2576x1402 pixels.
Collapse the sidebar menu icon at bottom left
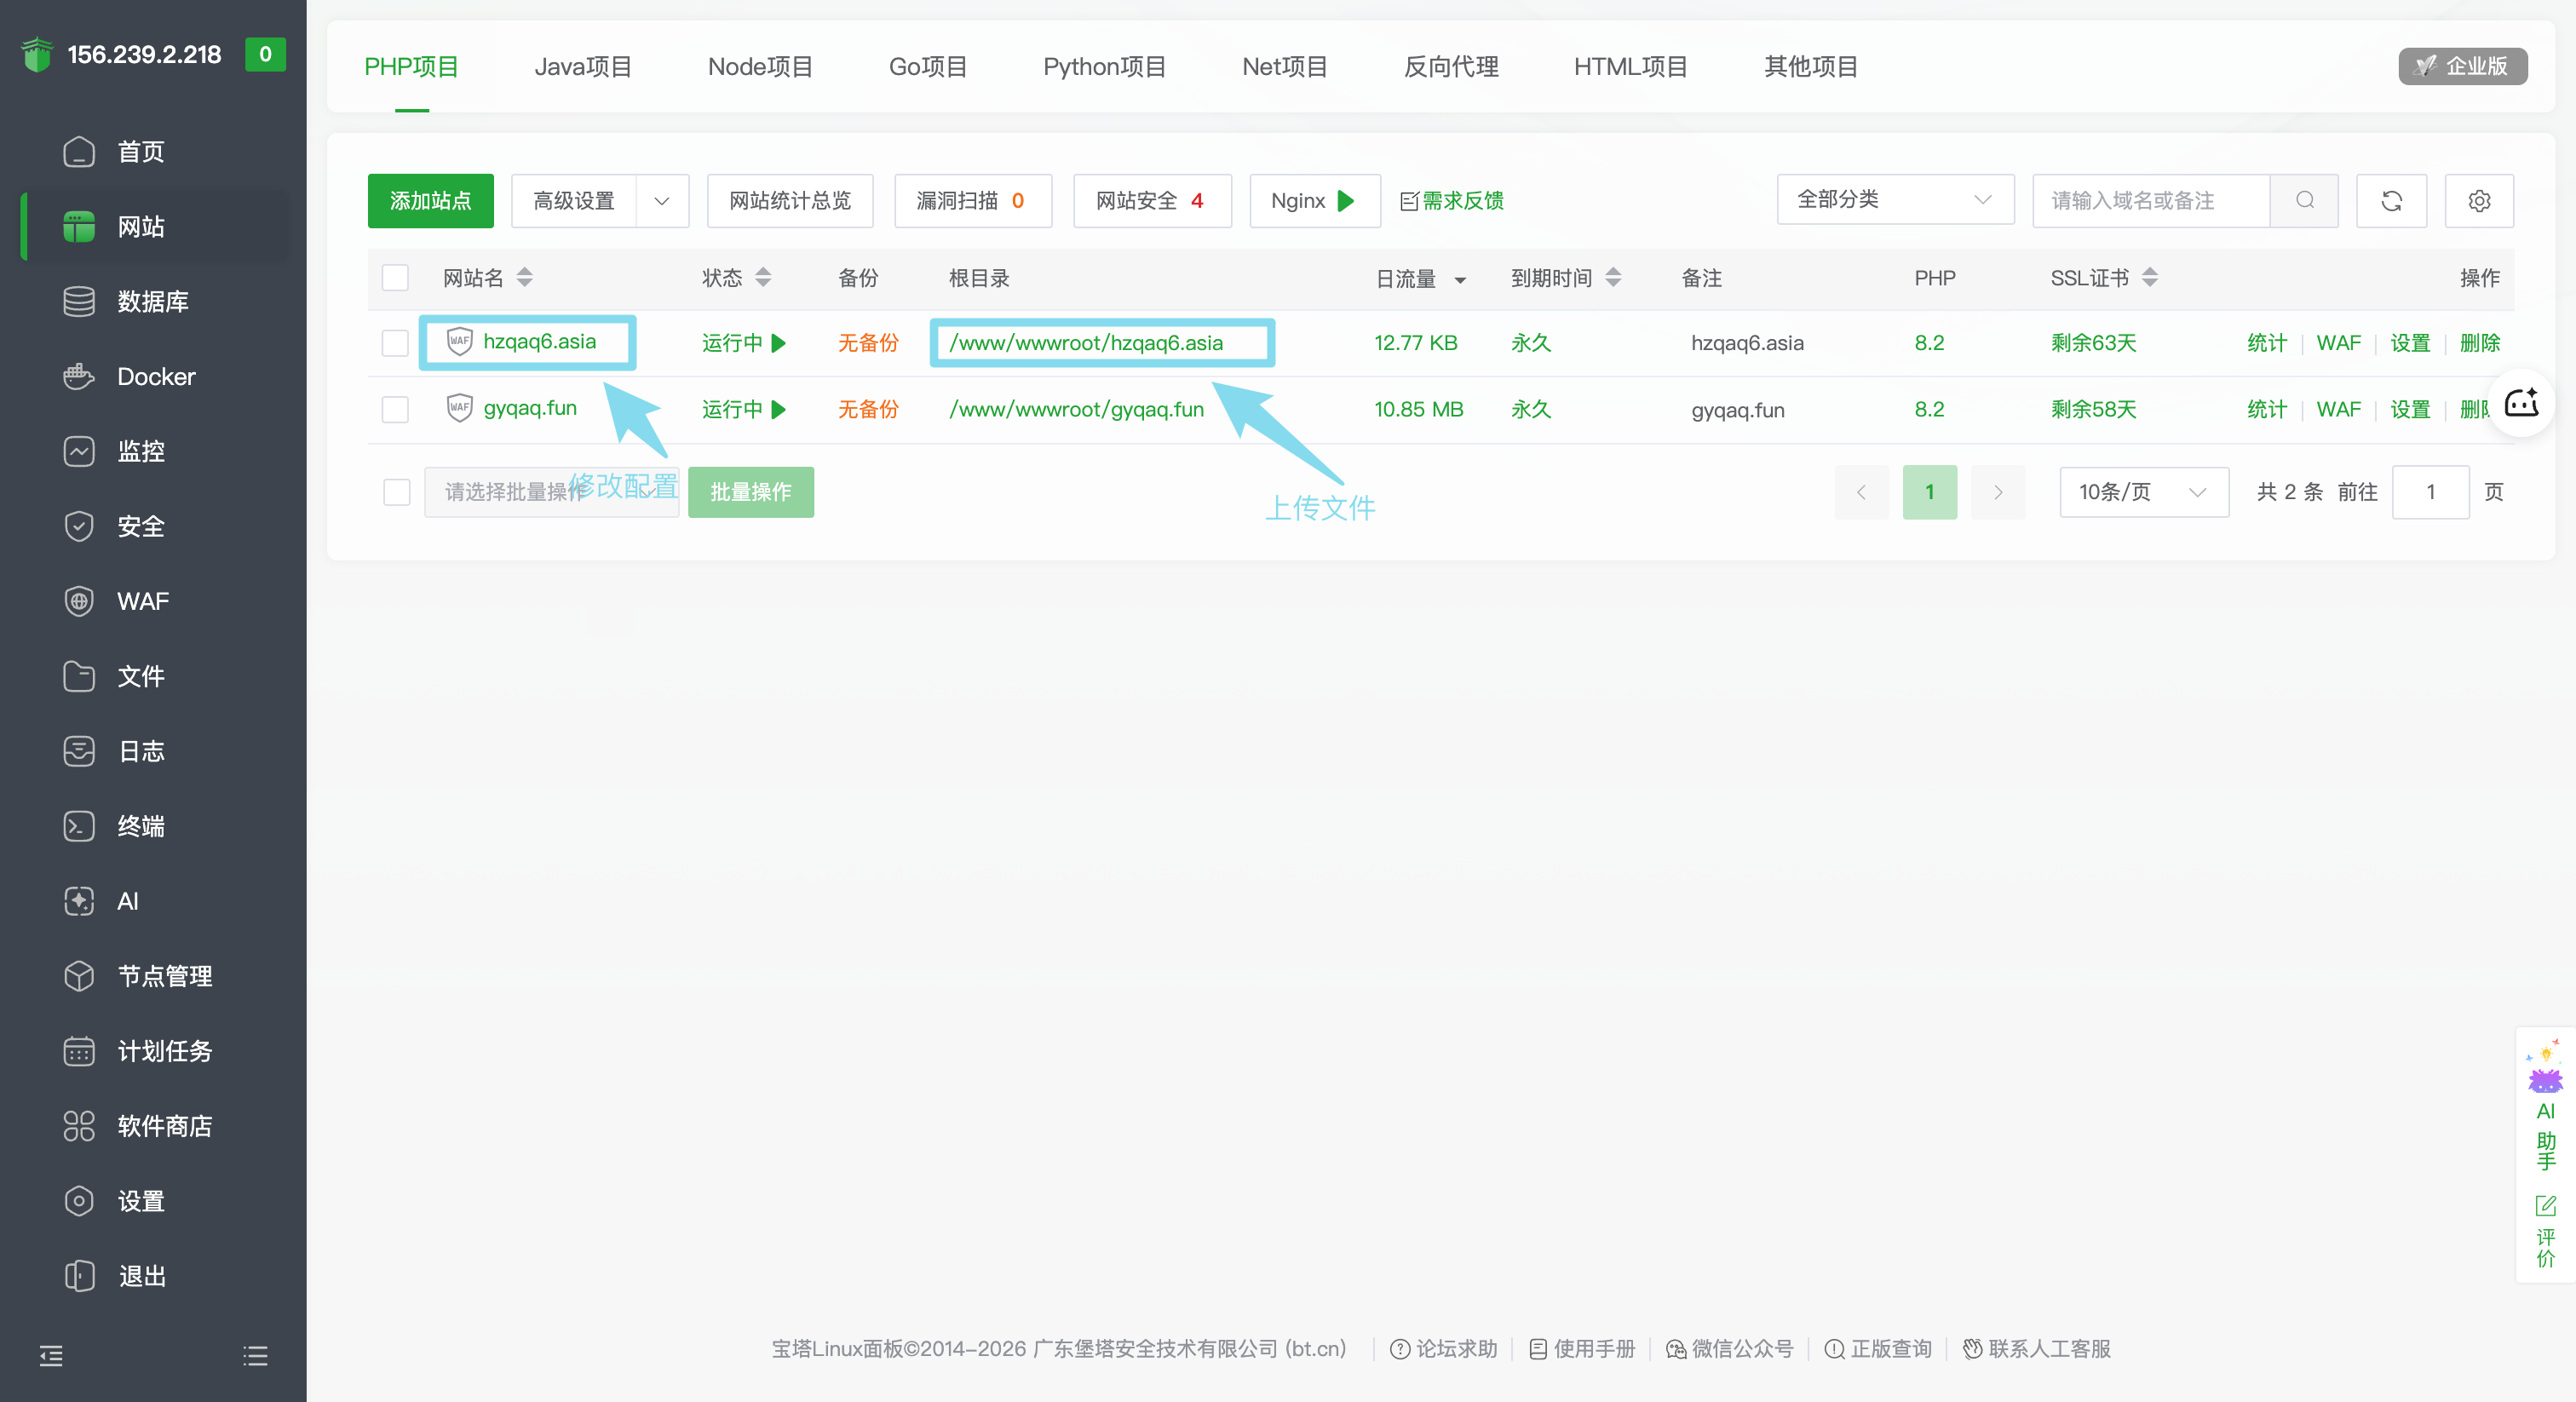point(51,1356)
